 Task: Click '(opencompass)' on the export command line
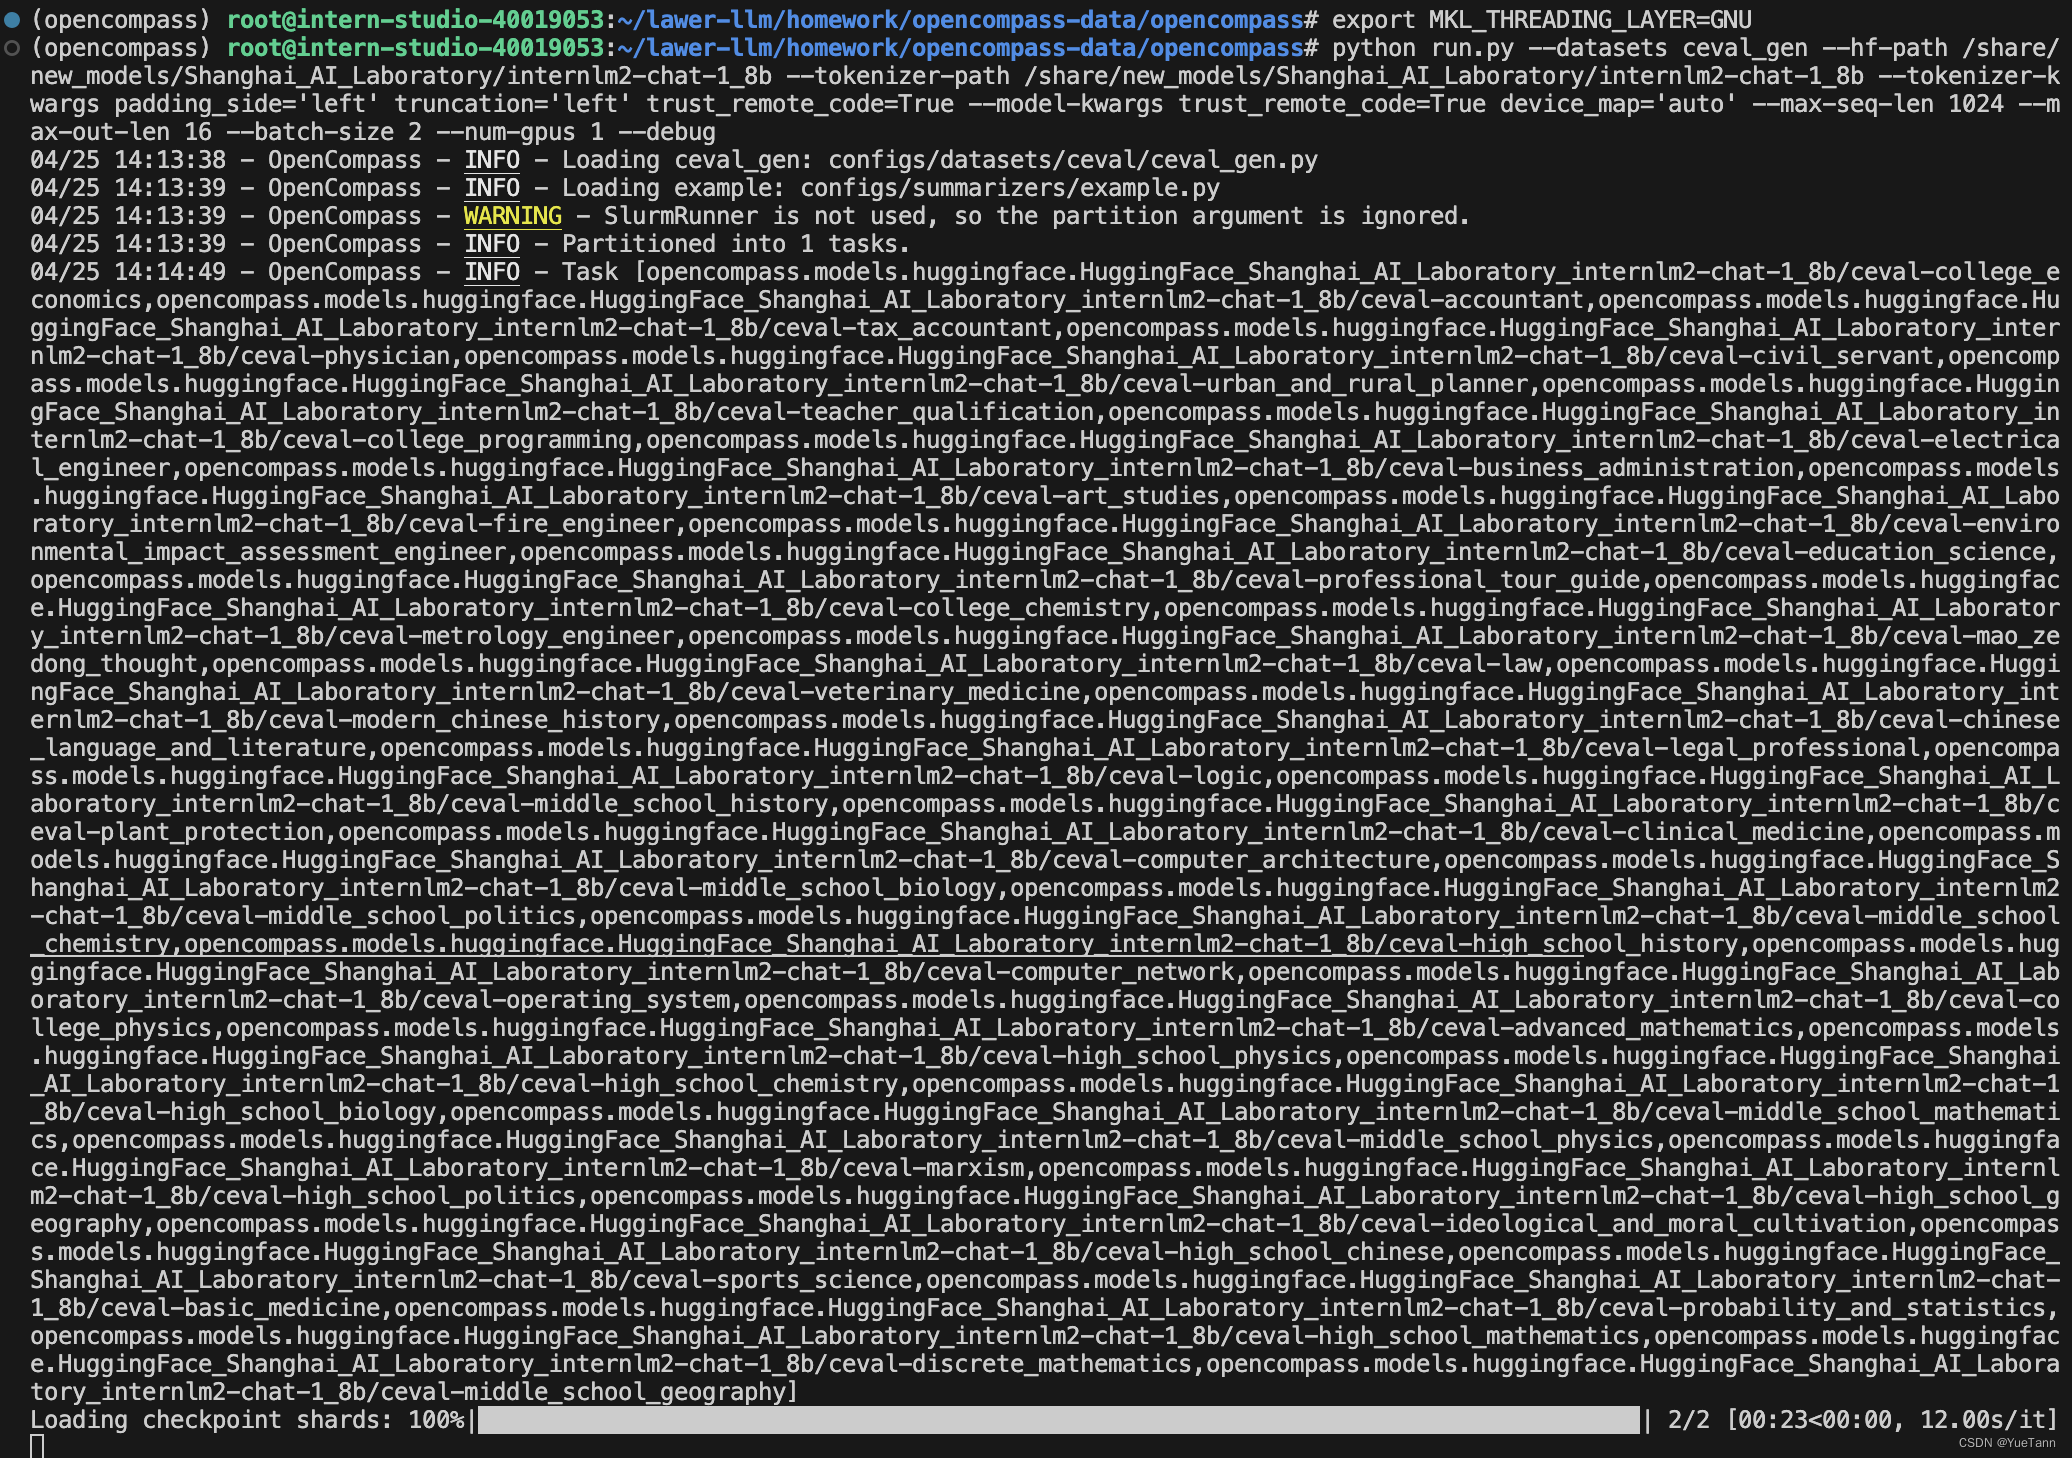point(121,20)
